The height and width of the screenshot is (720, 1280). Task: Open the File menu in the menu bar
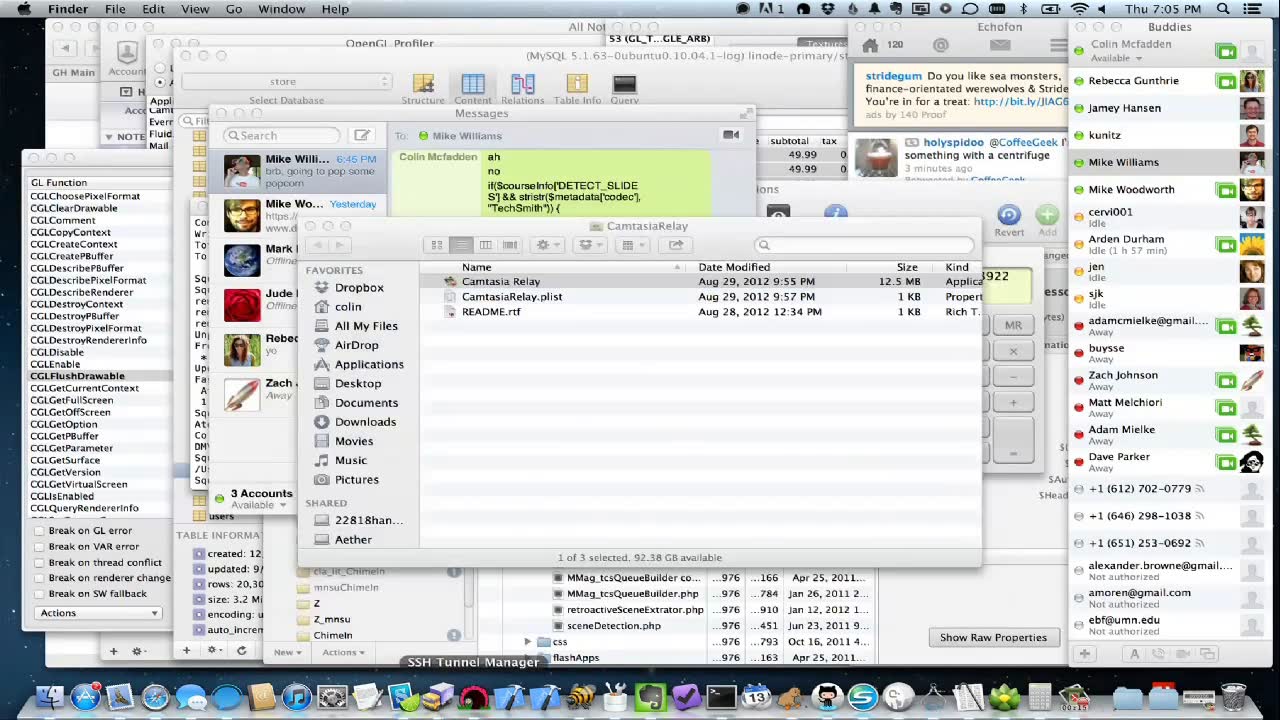click(x=115, y=9)
